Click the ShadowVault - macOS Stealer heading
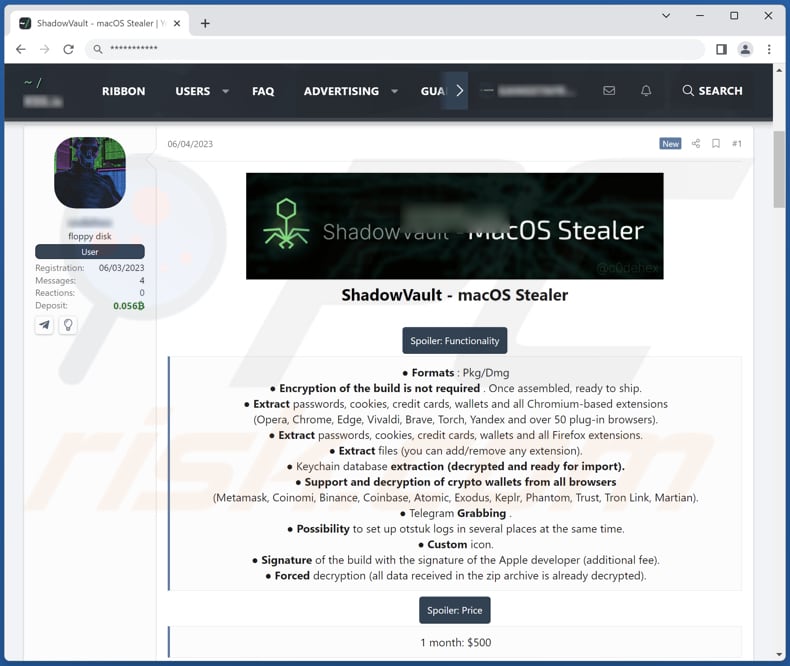This screenshot has width=790, height=666. coord(454,295)
